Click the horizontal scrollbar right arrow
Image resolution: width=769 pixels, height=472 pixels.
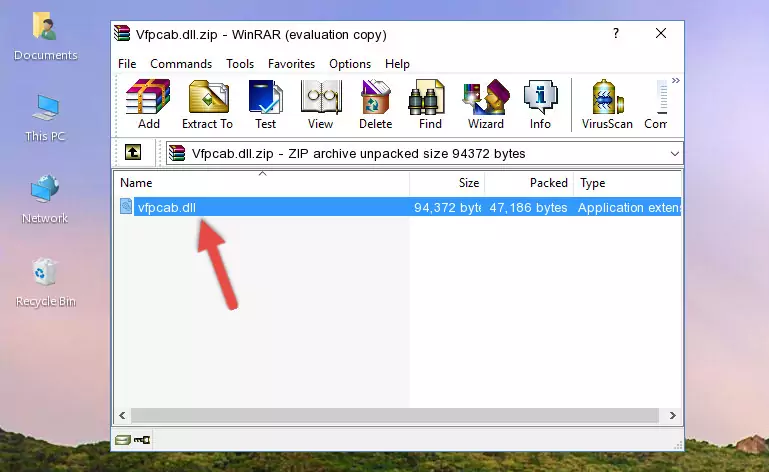click(x=673, y=416)
